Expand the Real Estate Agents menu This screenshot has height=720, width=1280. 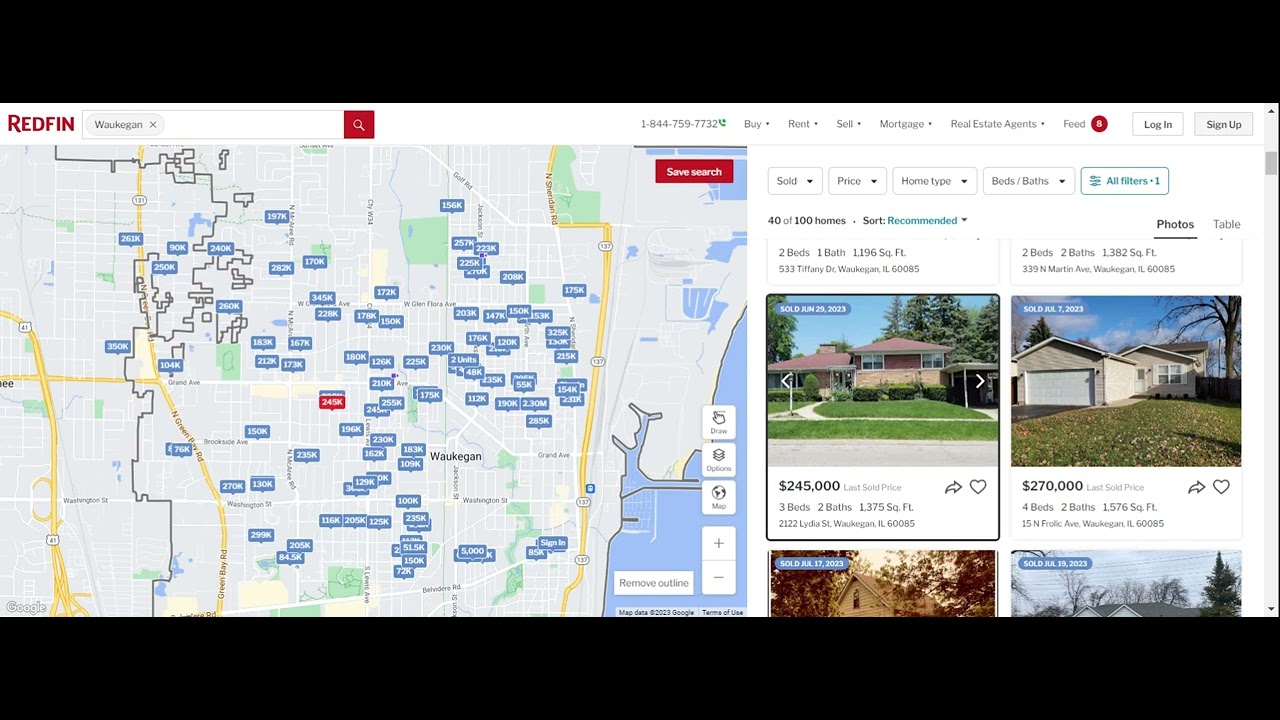point(998,124)
